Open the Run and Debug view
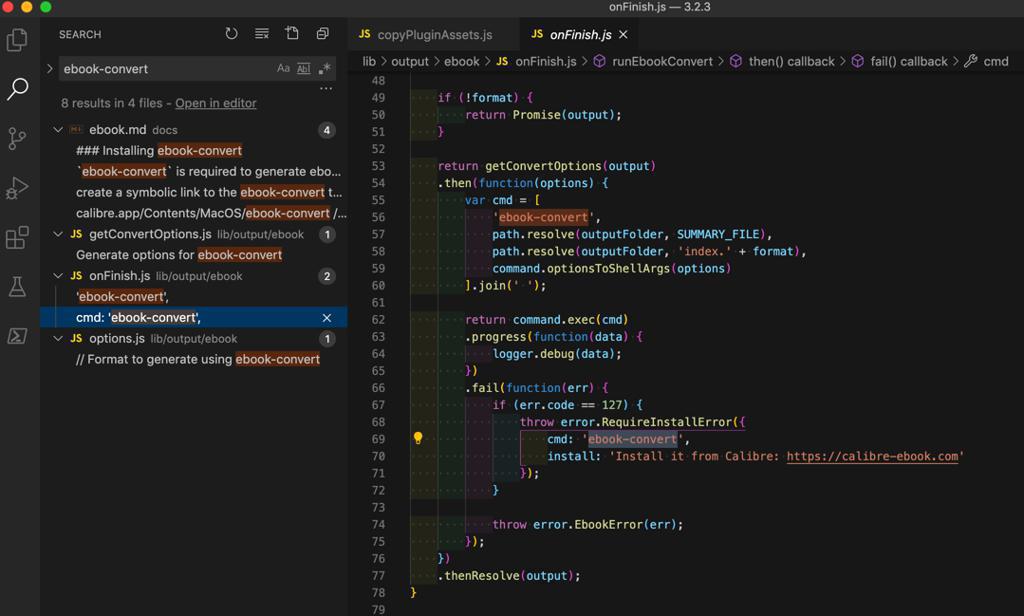The height and width of the screenshot is (616, 1024). coord(17,188)
